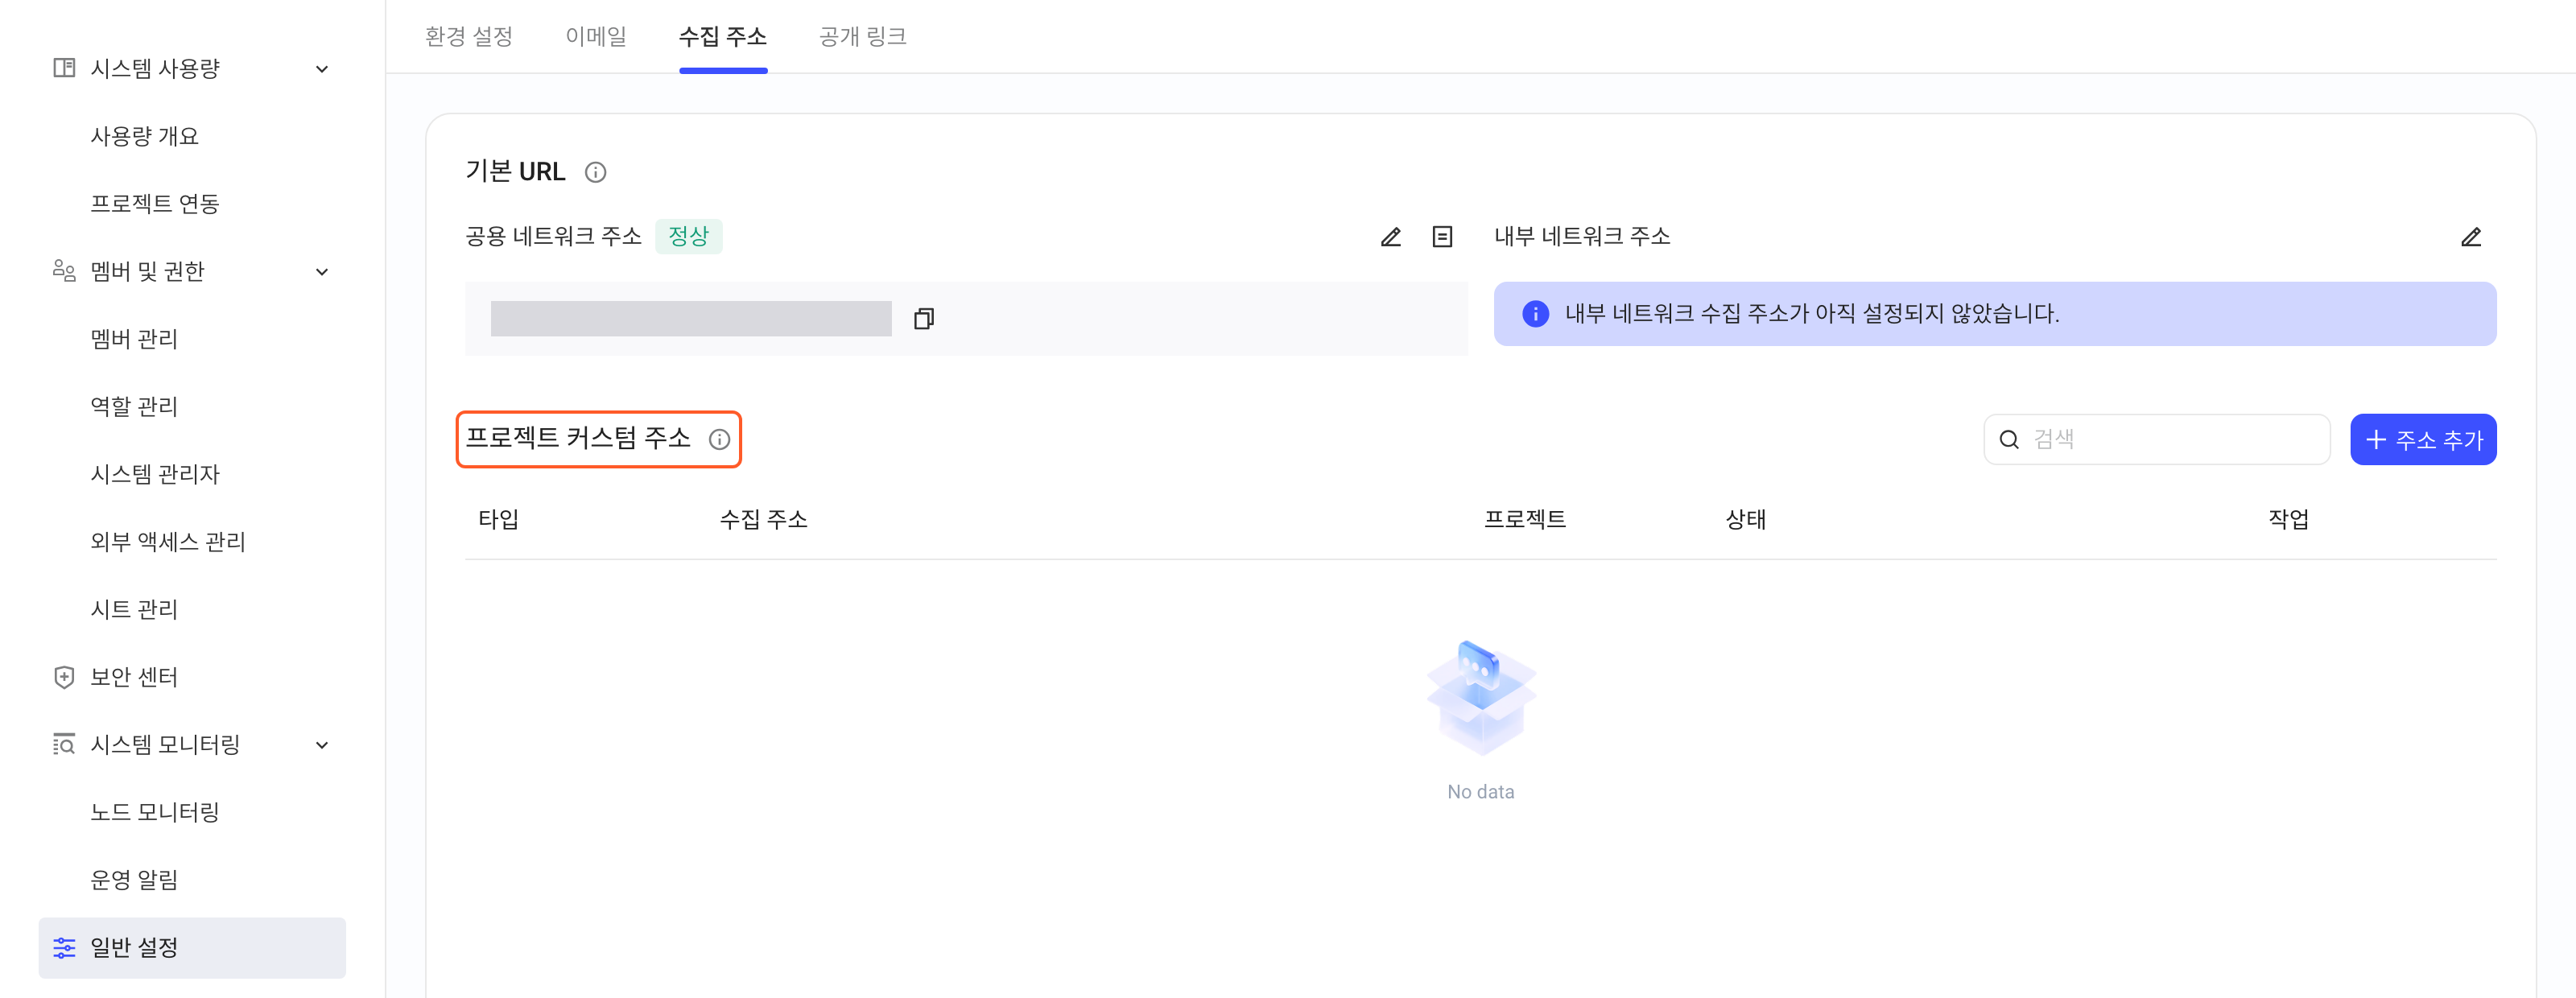Click the 타입 column header

pos(498,519)
